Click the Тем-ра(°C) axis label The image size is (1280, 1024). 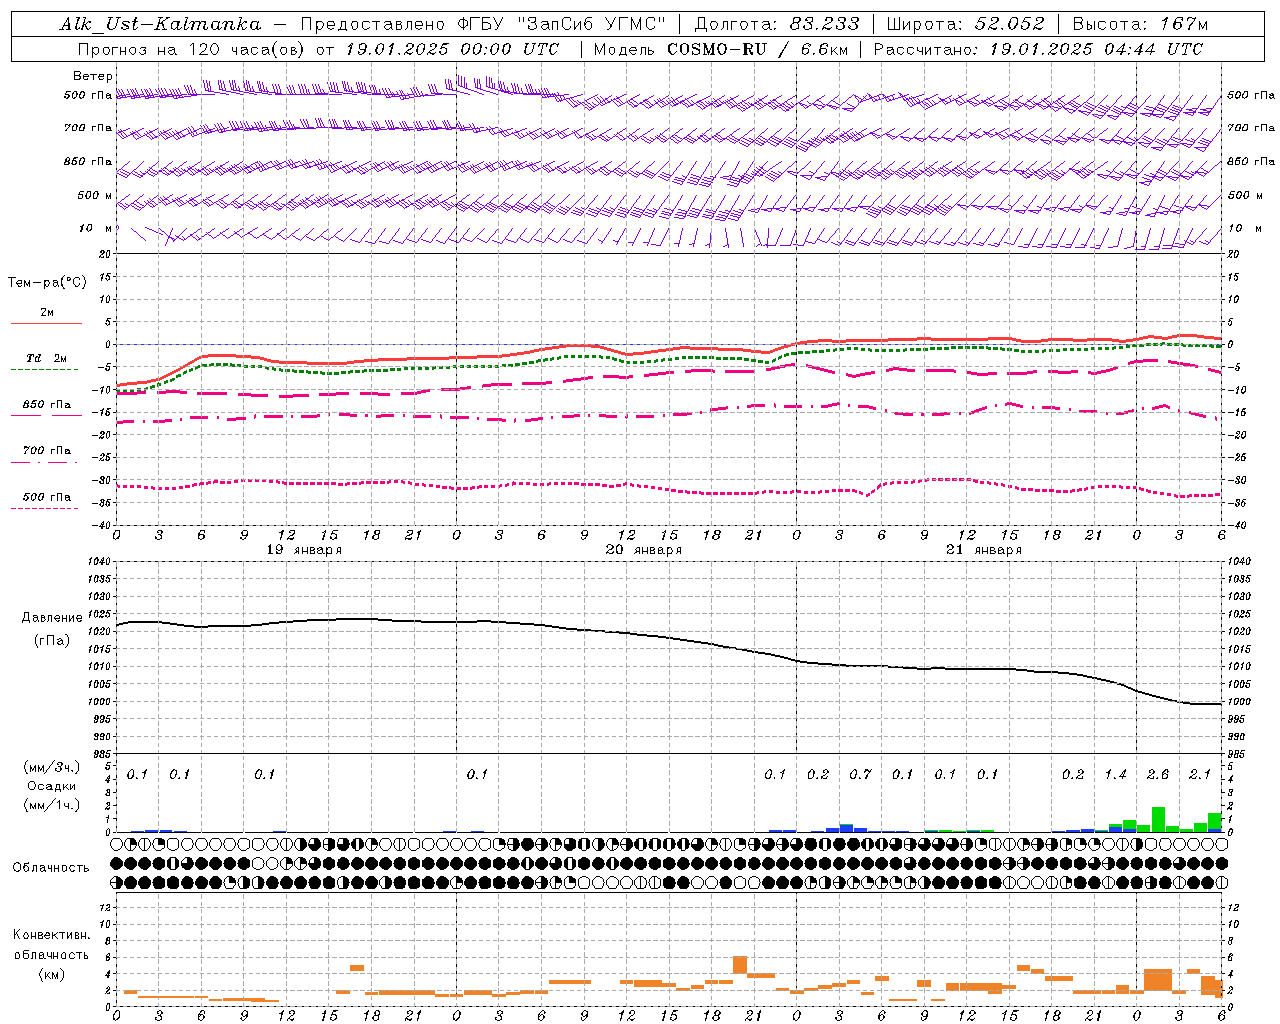click(47, 283)
